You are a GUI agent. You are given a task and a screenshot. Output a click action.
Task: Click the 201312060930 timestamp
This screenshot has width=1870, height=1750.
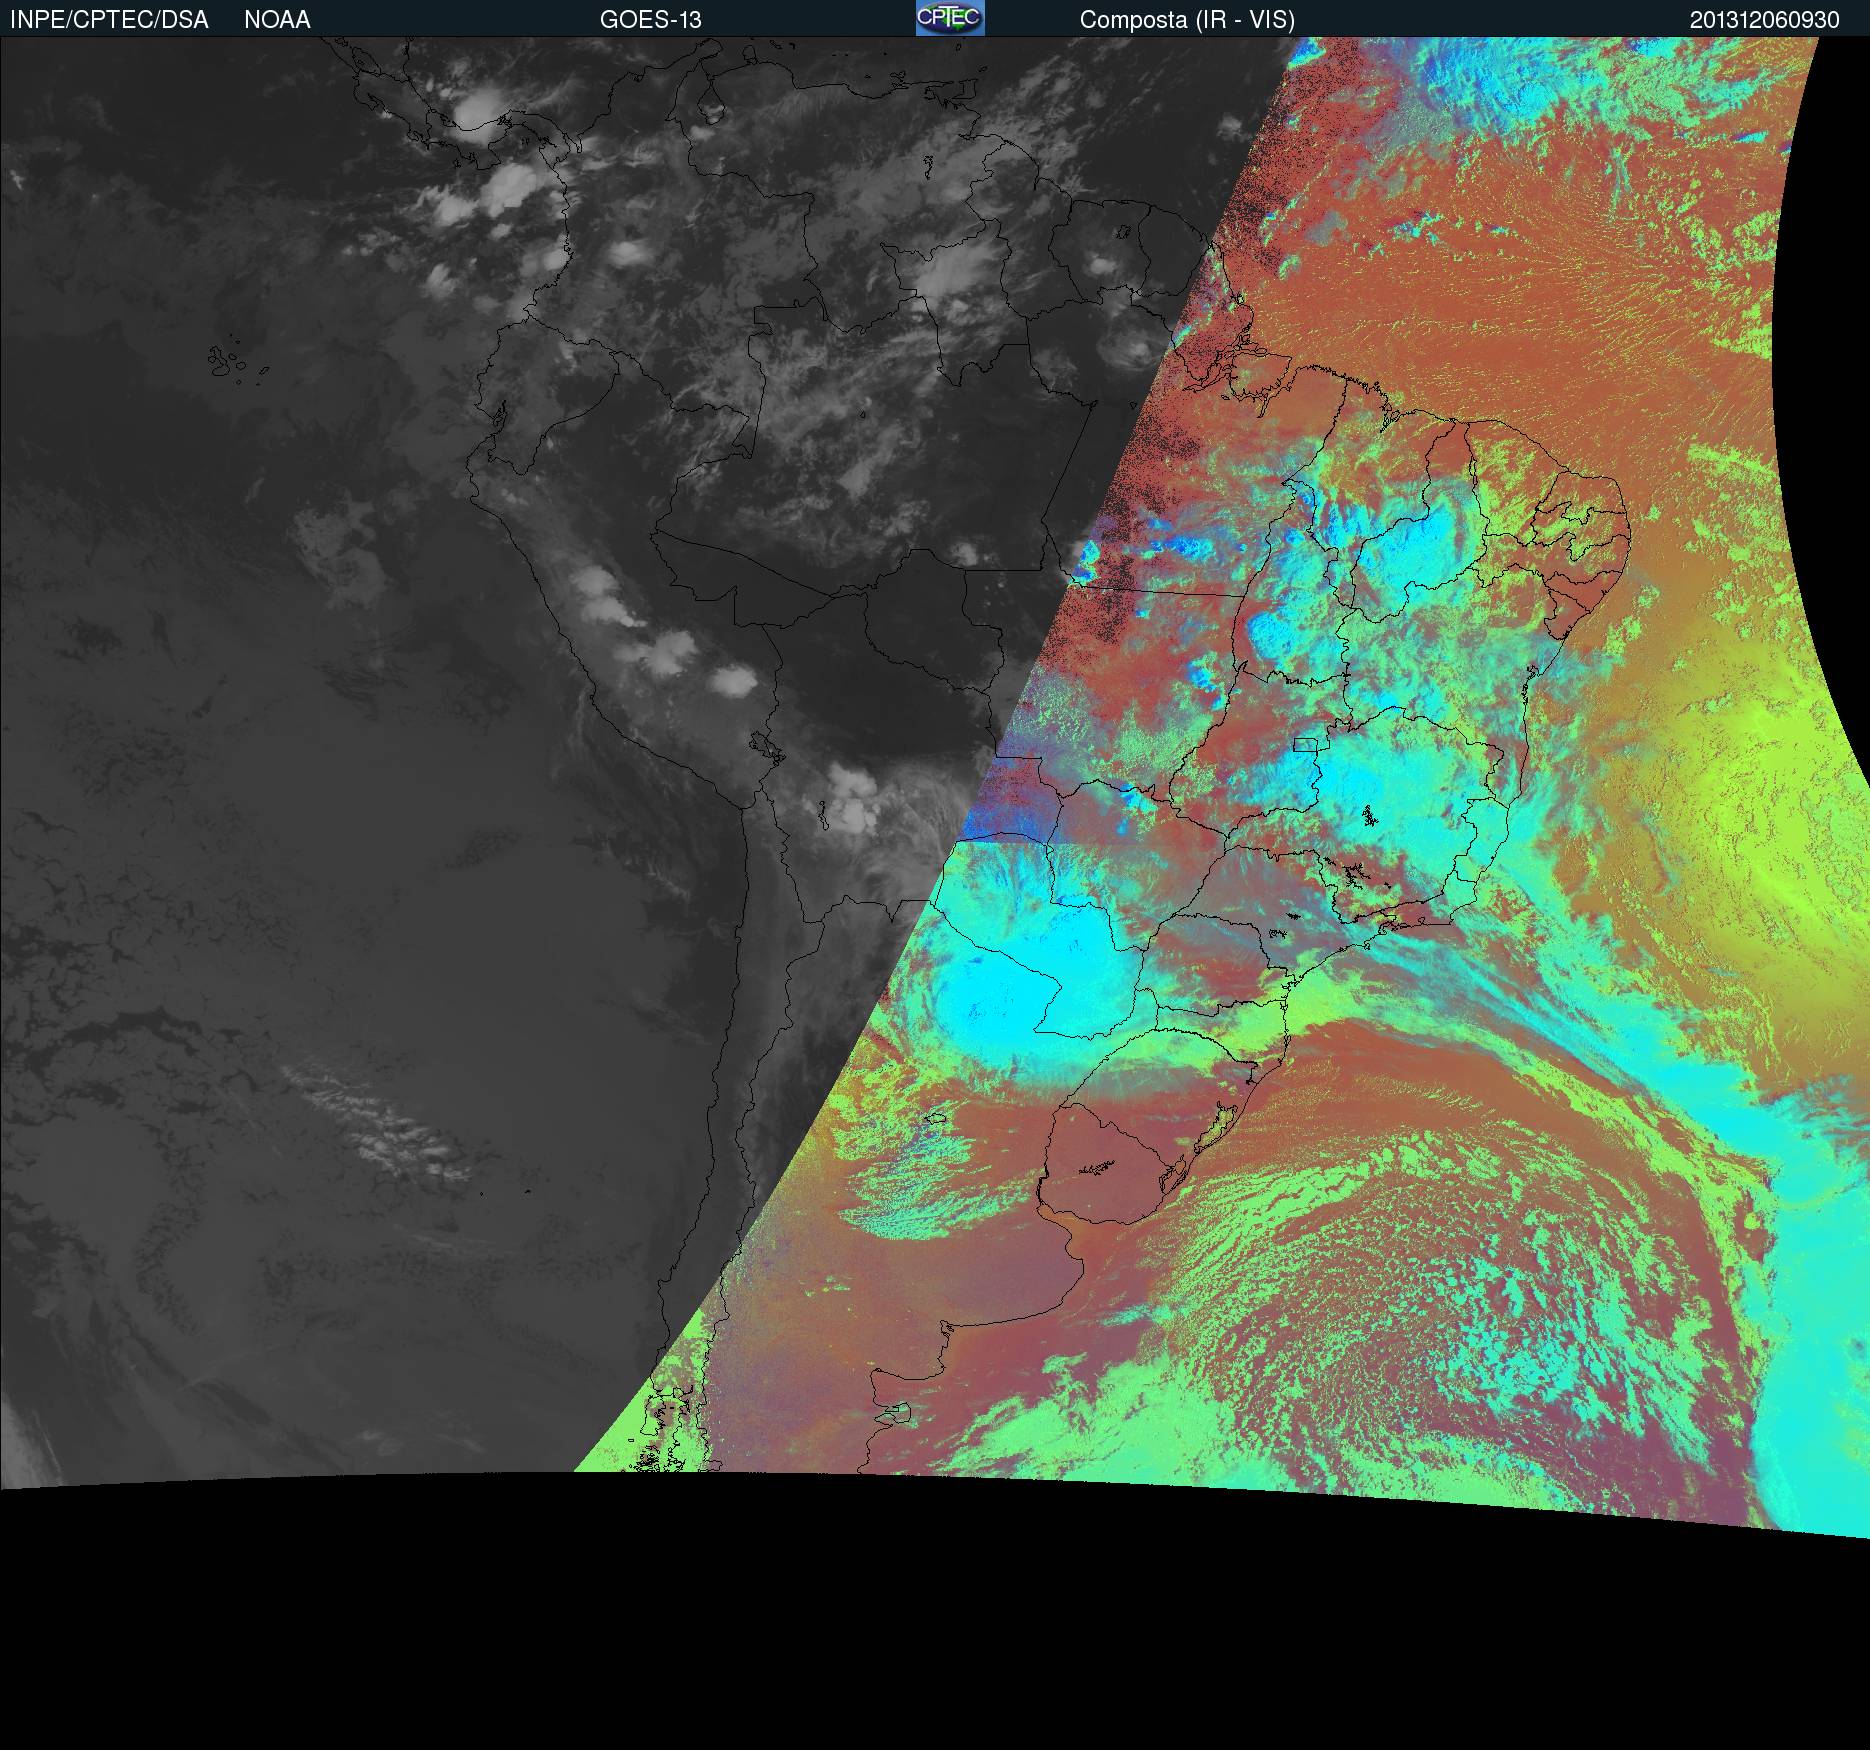pyautogui.click(x=1764, y=20)
